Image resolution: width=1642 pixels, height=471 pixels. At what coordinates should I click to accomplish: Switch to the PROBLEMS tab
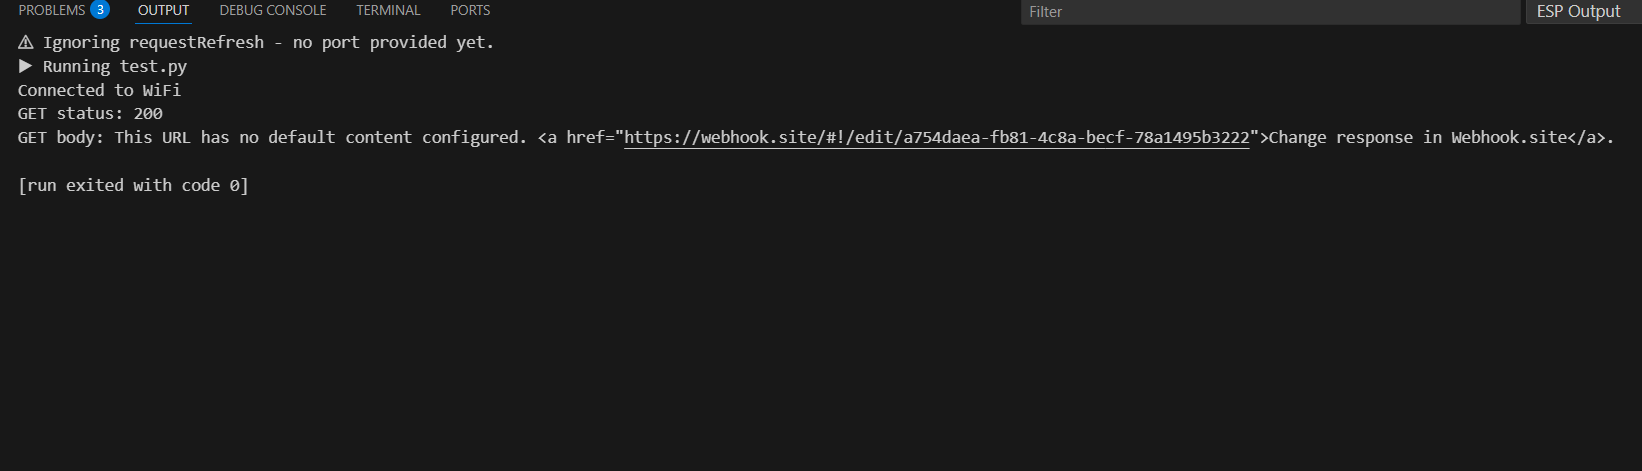coord(52,10)
